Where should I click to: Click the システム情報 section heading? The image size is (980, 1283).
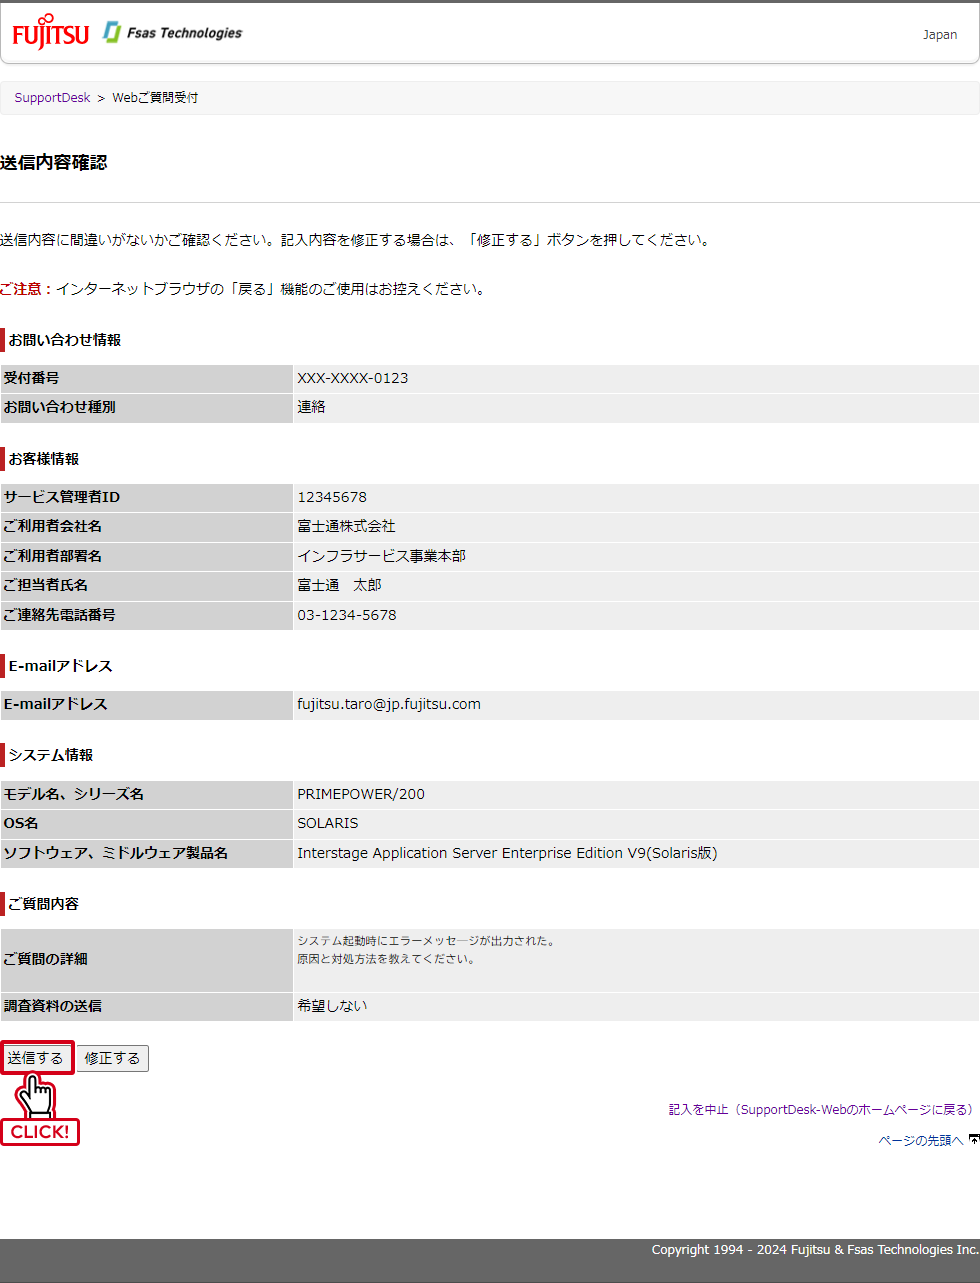[50, 755]
